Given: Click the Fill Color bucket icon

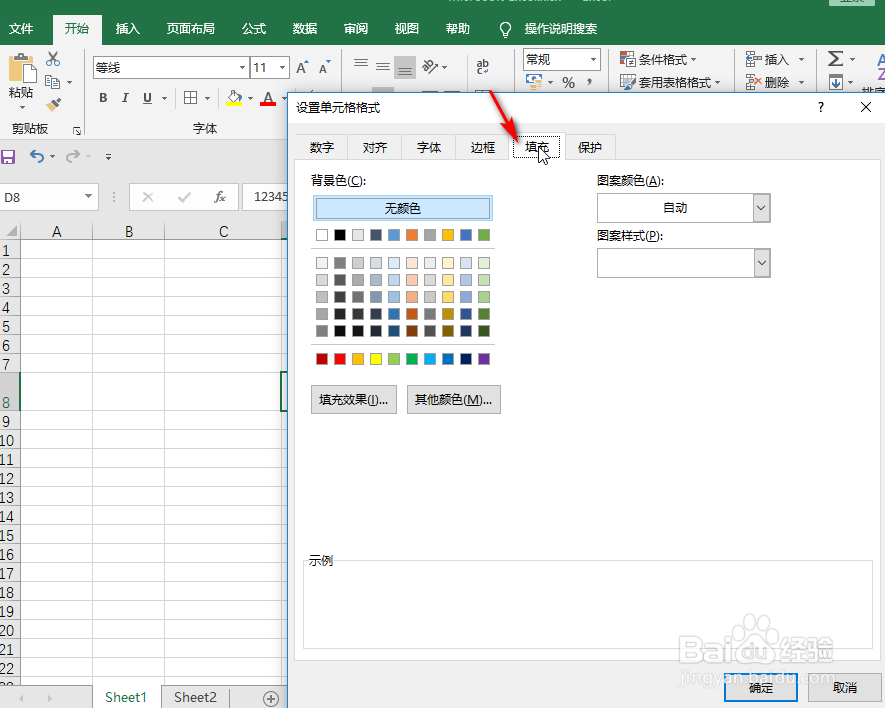Looking at the screenshot, I should coord(234,98).
